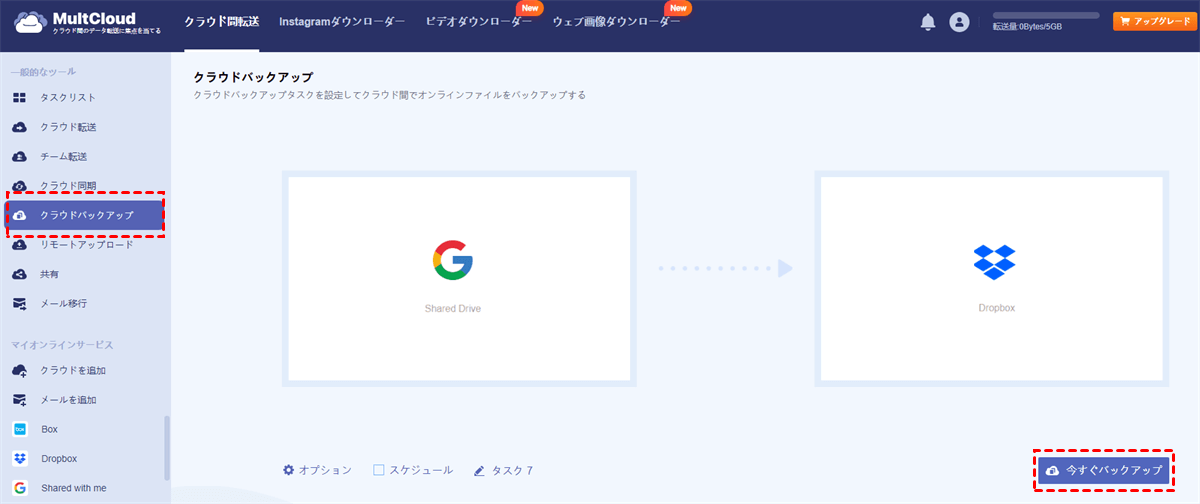This screenshot has height=504, width=1200.
Task: Click the クラウドを追加 plus-cloud icon
Action: point(19,370)
